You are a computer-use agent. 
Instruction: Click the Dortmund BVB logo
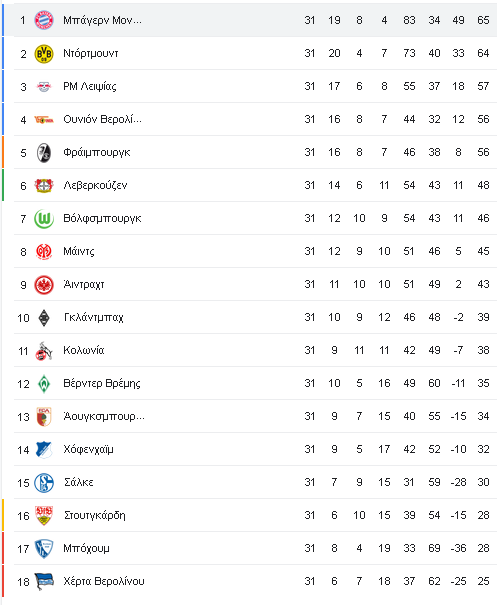[44, 53]
